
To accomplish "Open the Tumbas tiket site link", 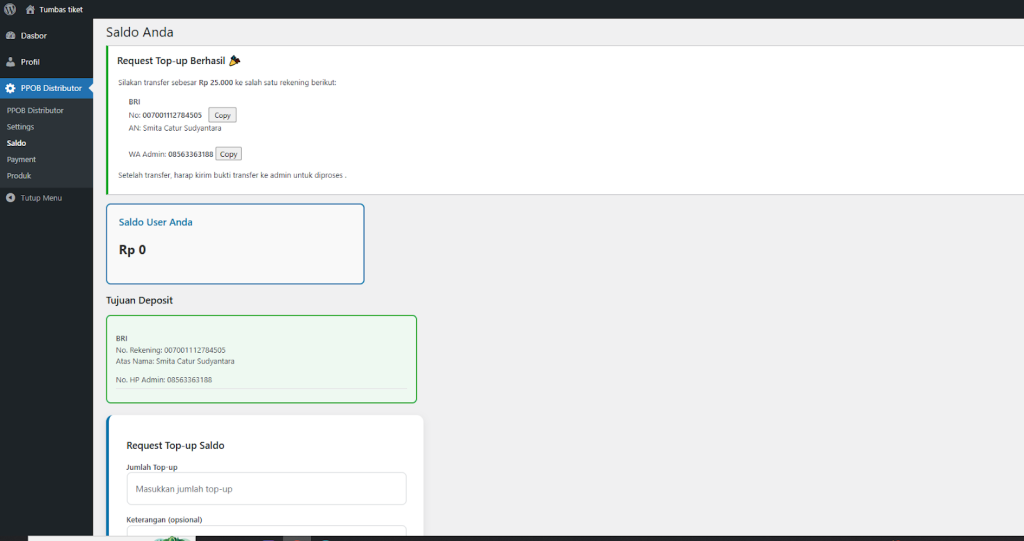I will point(60,9).
